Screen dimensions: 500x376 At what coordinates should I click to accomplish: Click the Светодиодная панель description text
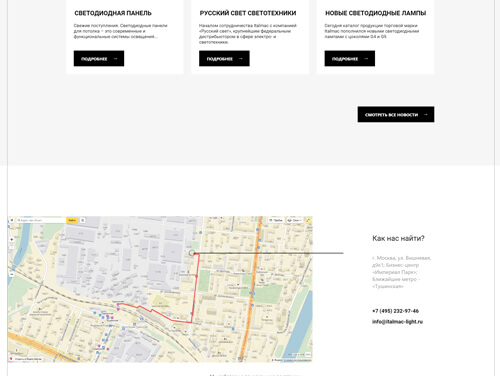pyautogui.click(x=120, y=31)
